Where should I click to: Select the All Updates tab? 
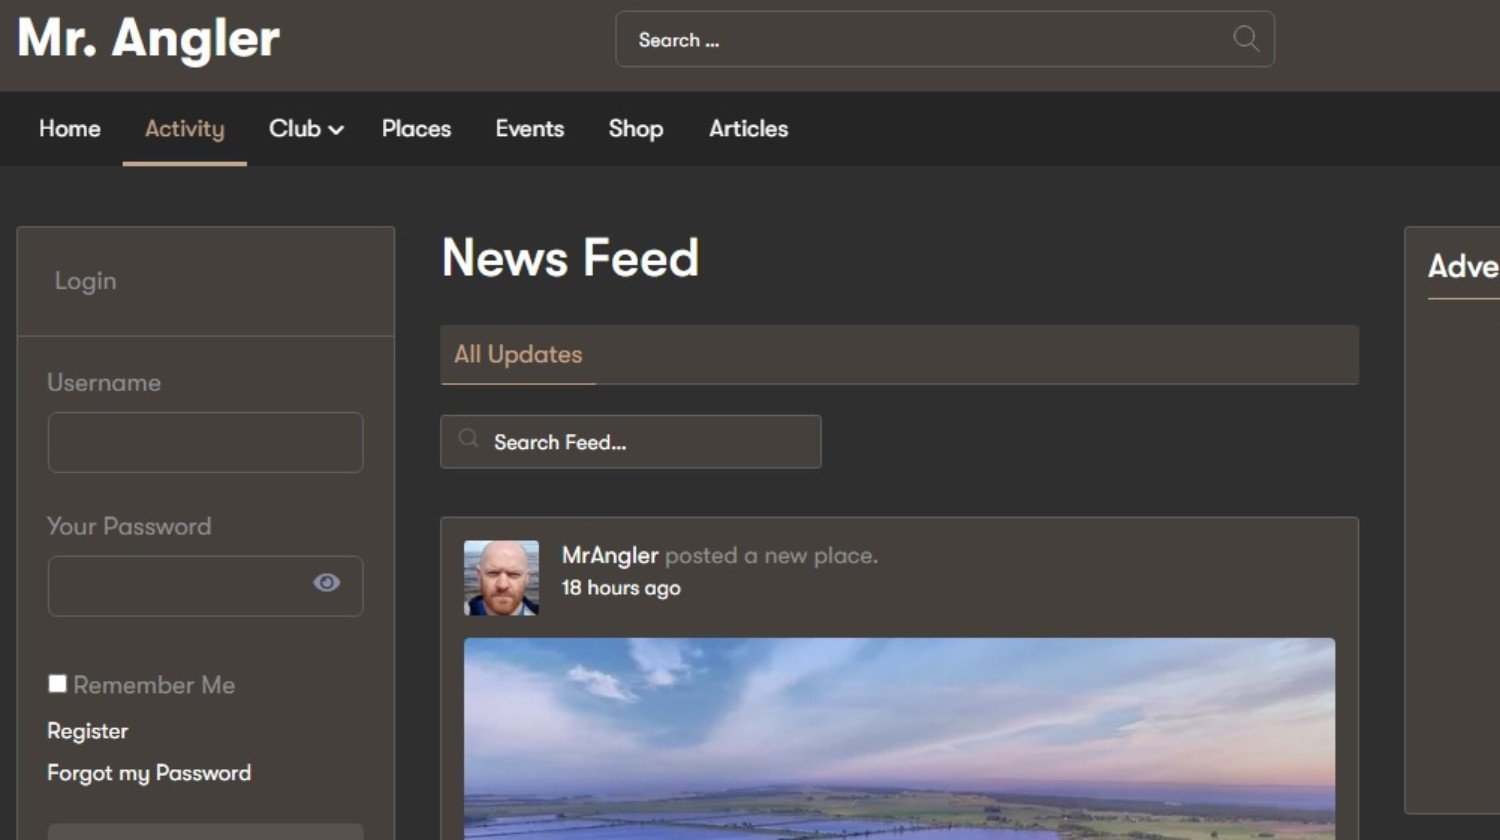(x=518, y=354)
